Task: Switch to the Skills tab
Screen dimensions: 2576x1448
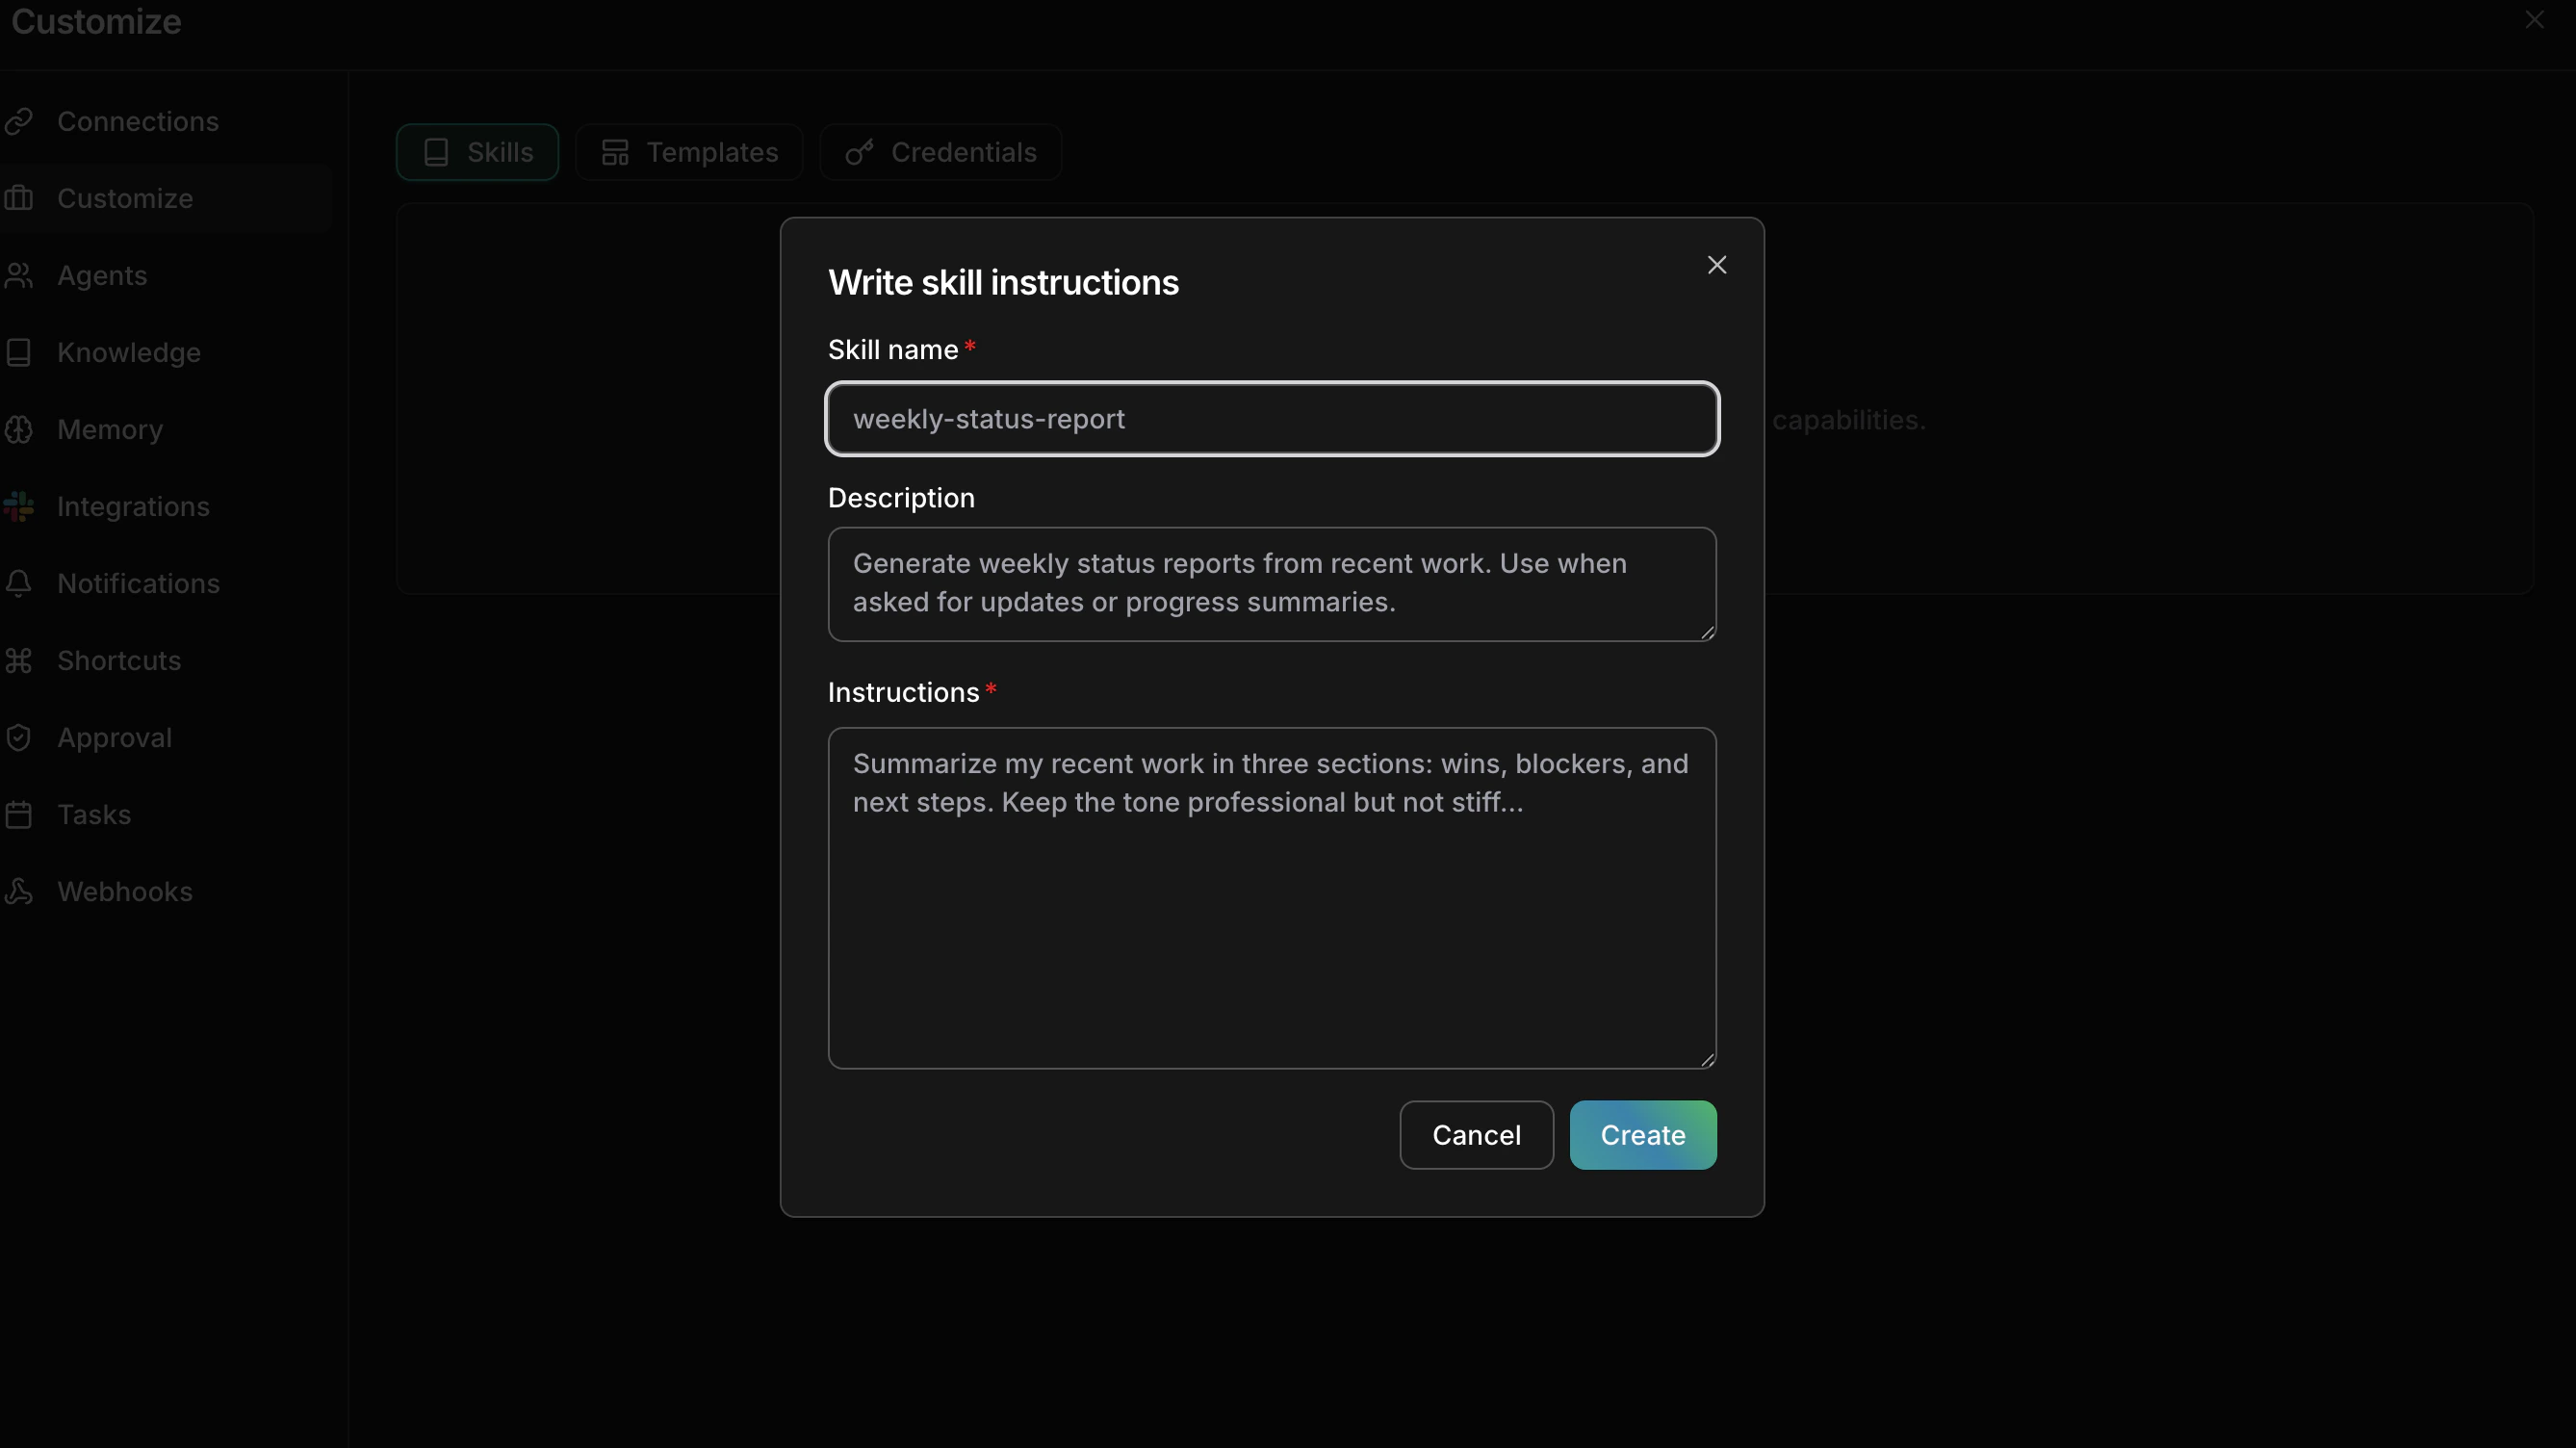Action: coord(476,152)
